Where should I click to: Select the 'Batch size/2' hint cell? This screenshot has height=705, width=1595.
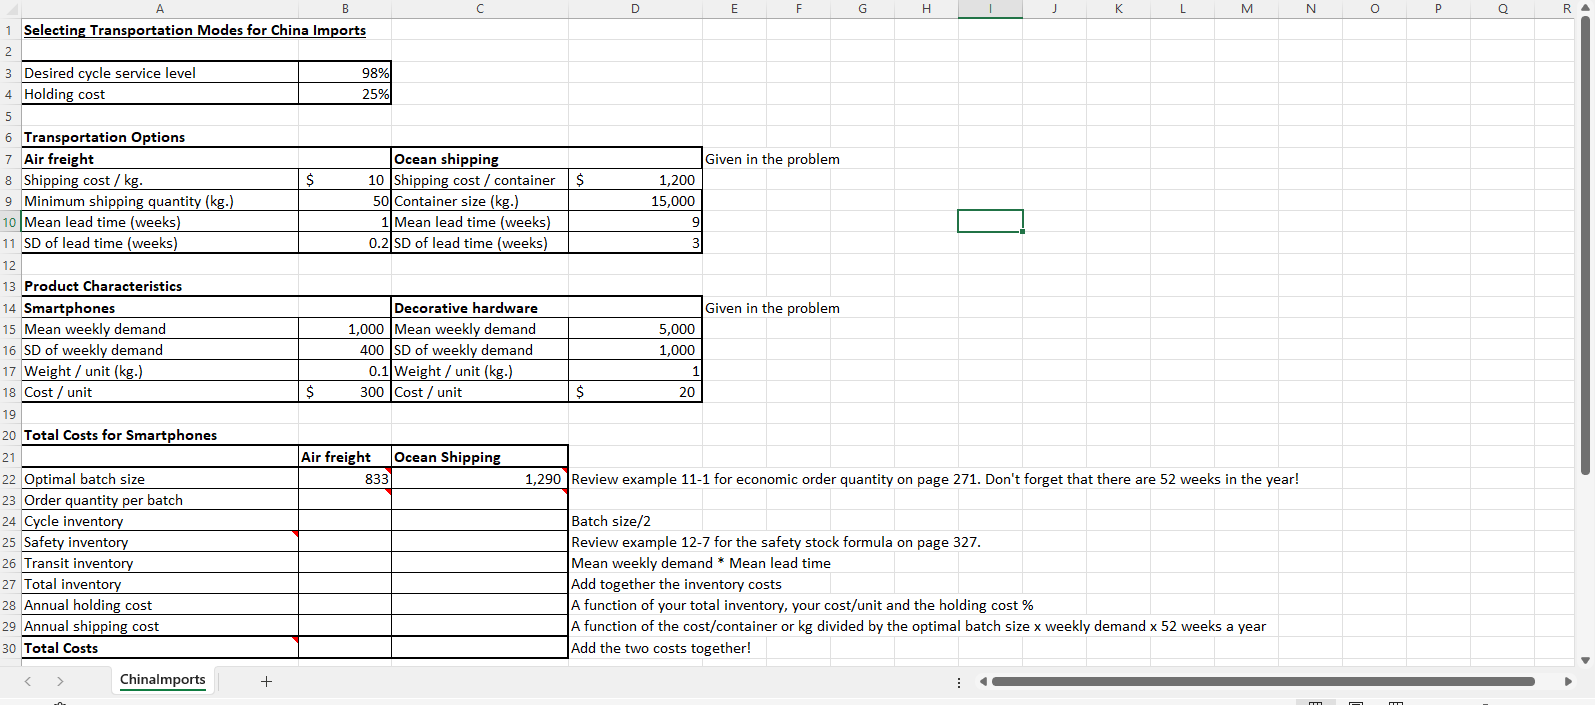click(611, 521)
